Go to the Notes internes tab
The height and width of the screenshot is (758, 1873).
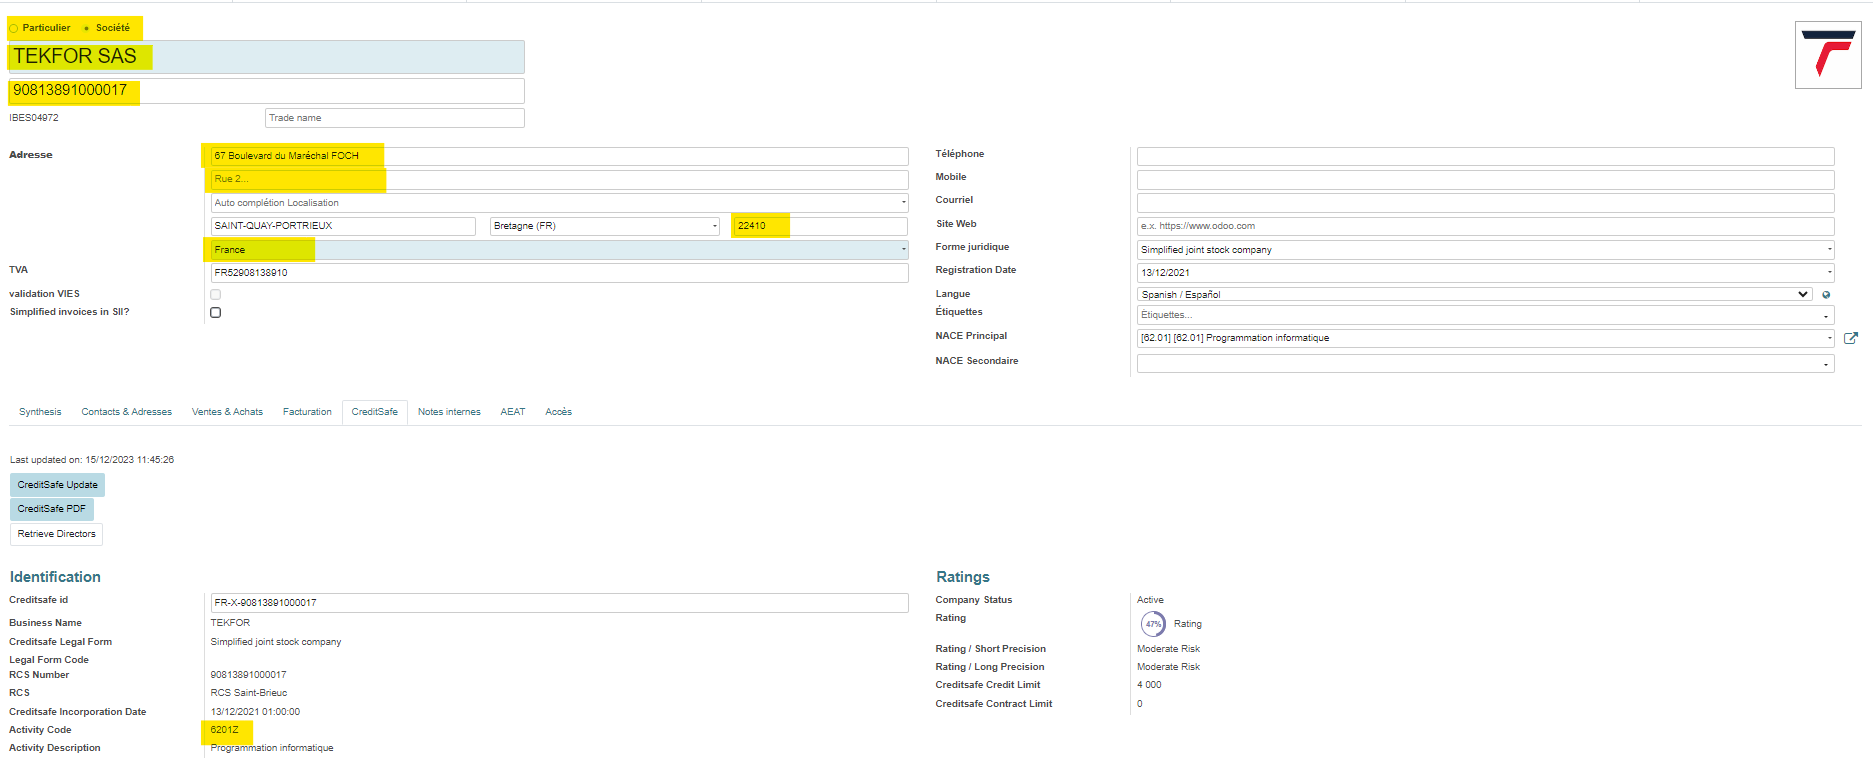coord(449,412)
